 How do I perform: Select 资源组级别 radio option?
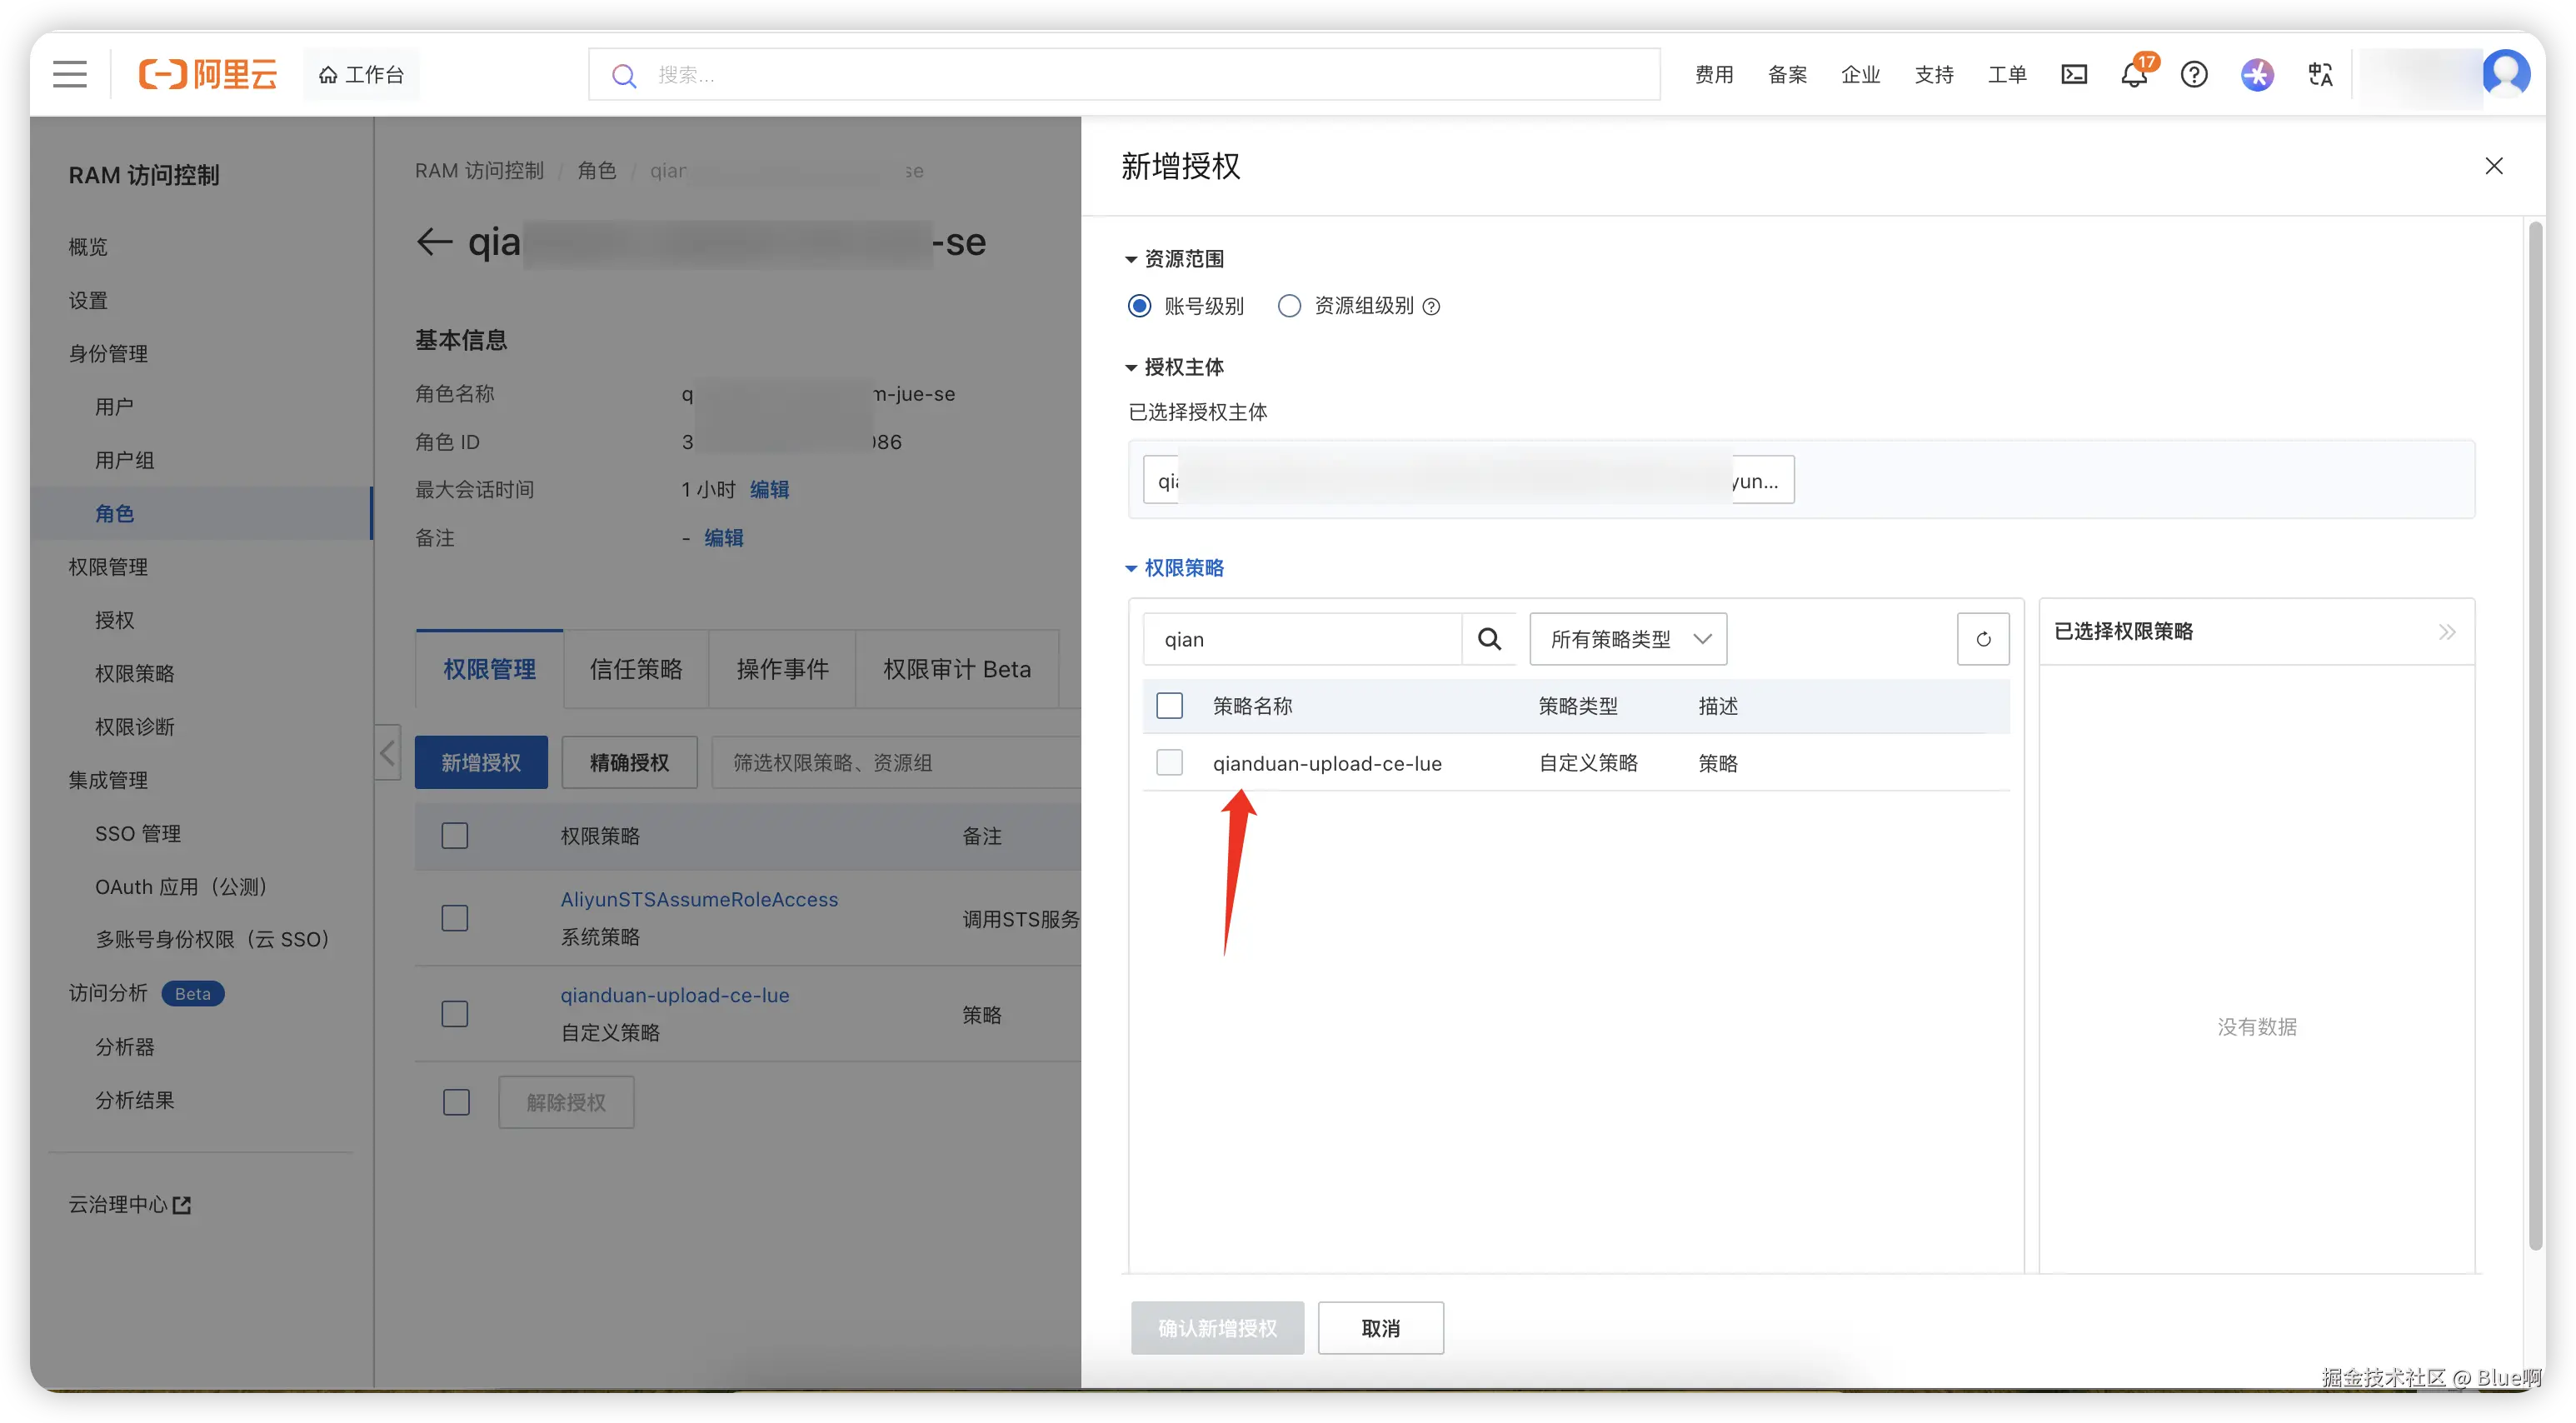tap(1290, 306)
